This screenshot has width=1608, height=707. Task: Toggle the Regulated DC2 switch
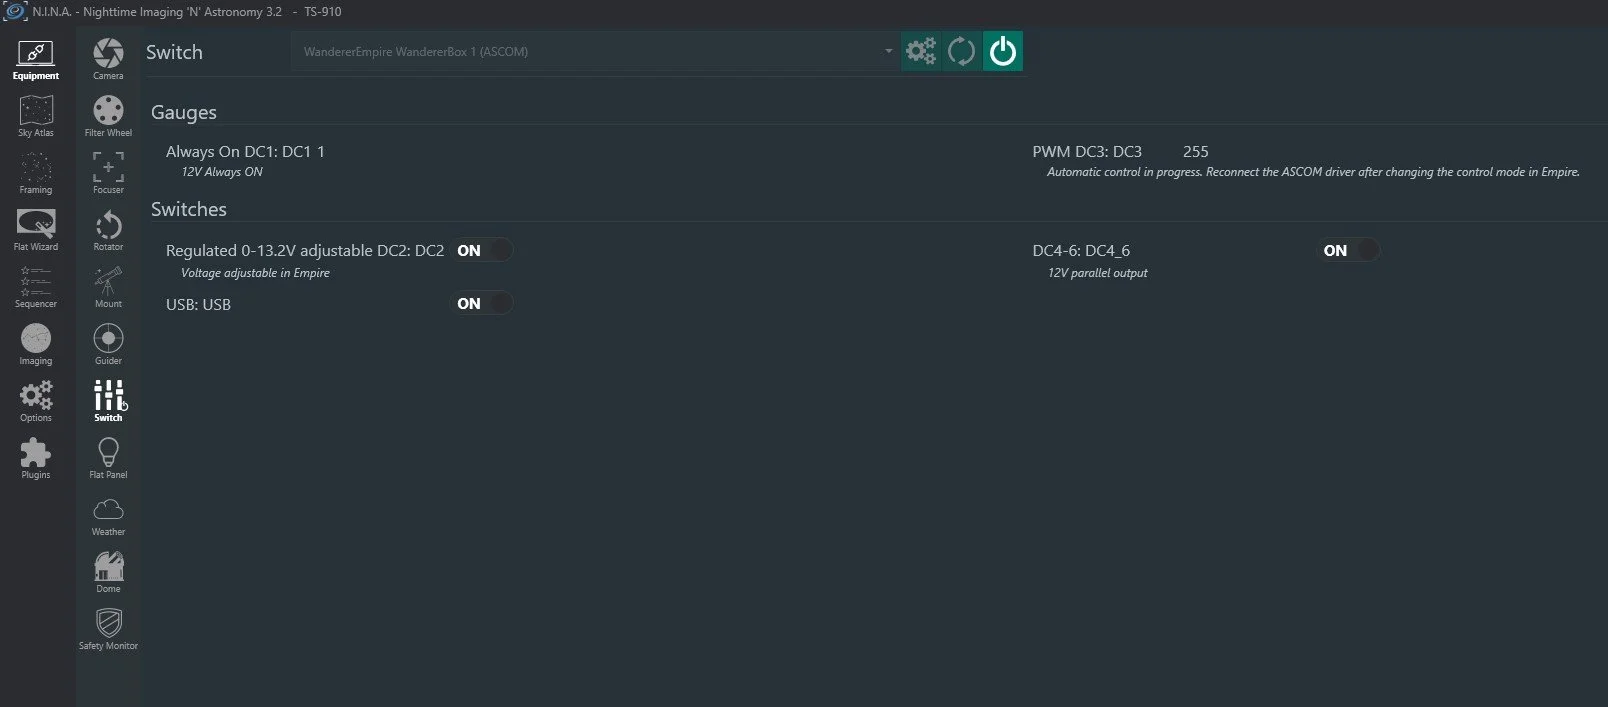[484, 250]
